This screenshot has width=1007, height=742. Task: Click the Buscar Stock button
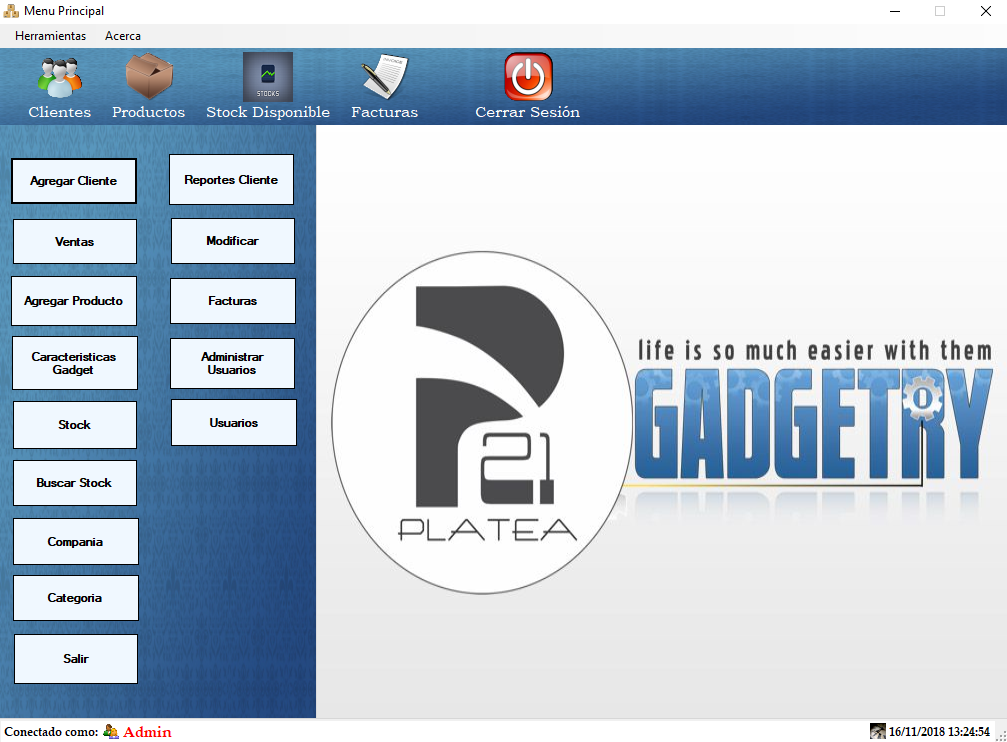(x=74, y=482)
